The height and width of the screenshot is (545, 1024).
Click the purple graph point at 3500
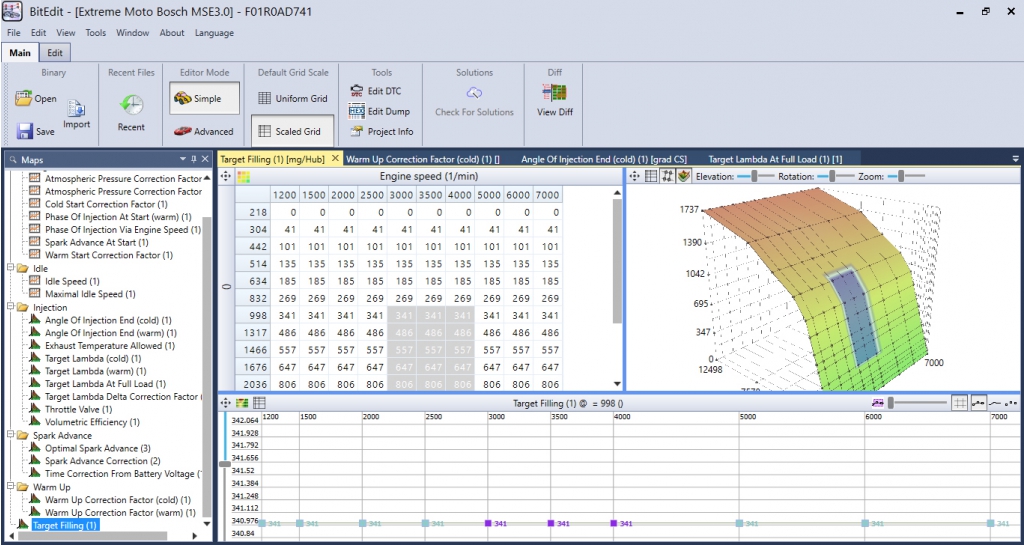[551, 523]
